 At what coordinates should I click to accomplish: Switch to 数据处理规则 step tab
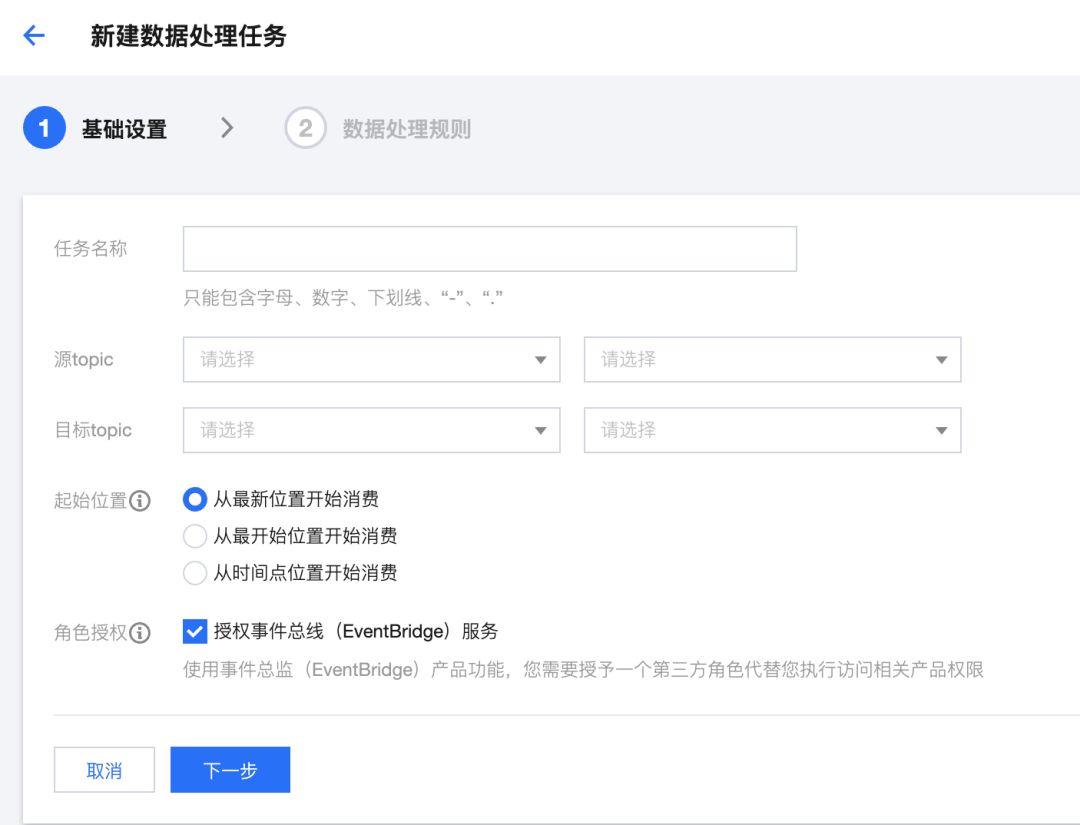click(x=406, y=129)
